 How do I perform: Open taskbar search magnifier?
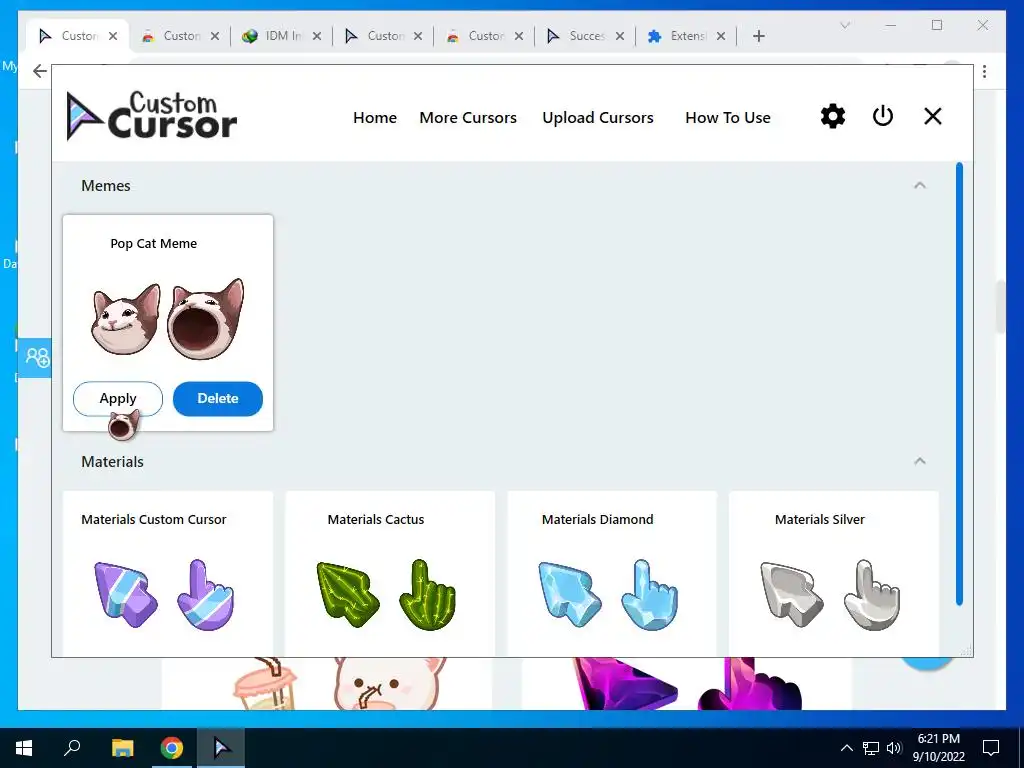click(x=72, y=748)
